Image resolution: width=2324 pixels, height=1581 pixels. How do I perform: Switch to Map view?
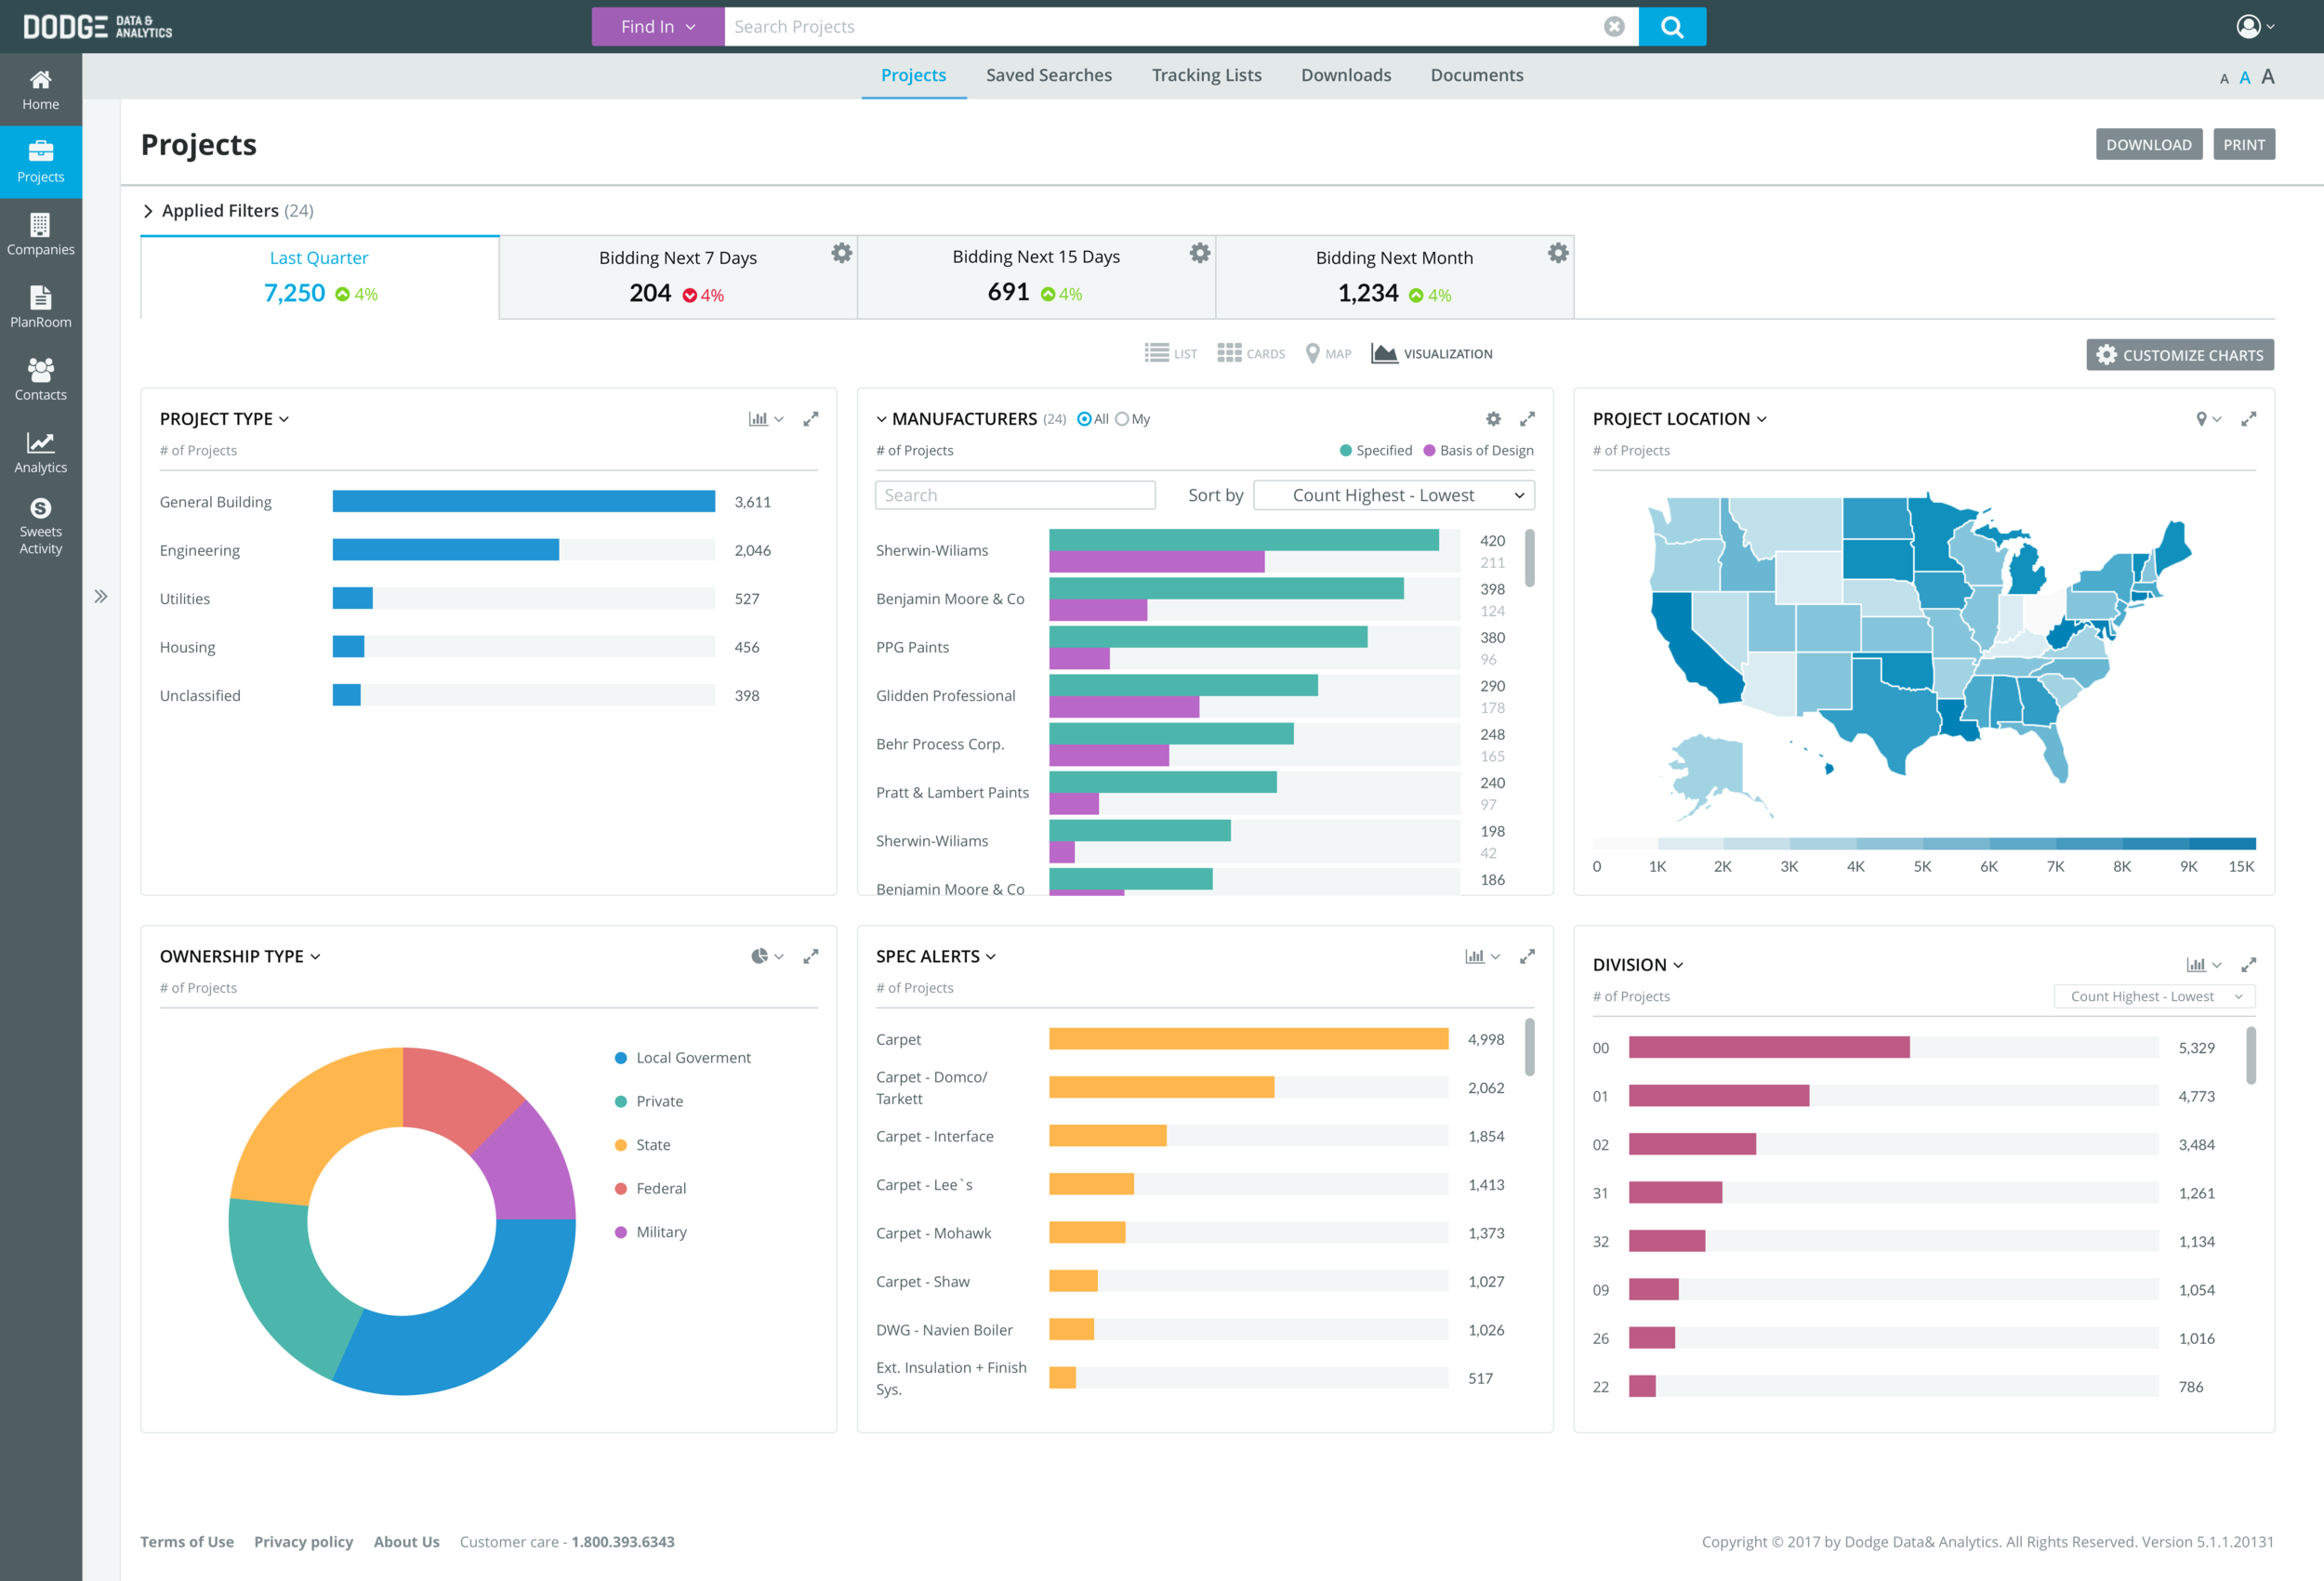pyautogui.click(x=1328, y=354)
